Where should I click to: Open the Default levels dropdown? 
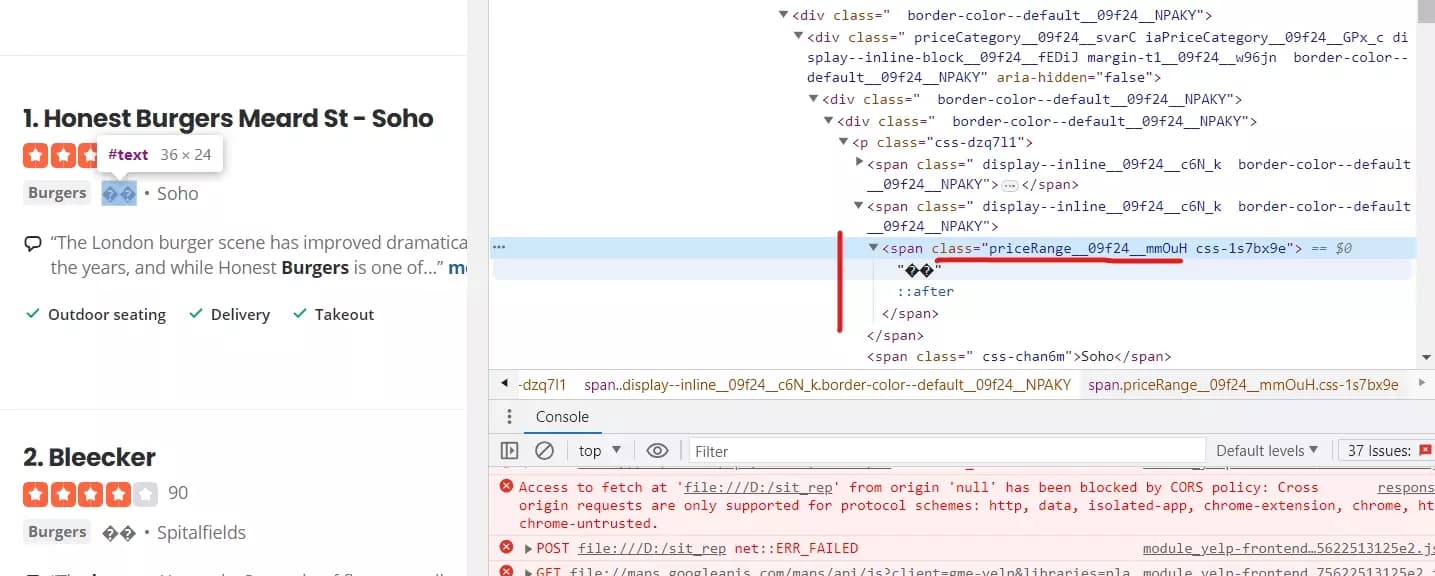[1267, 451]
